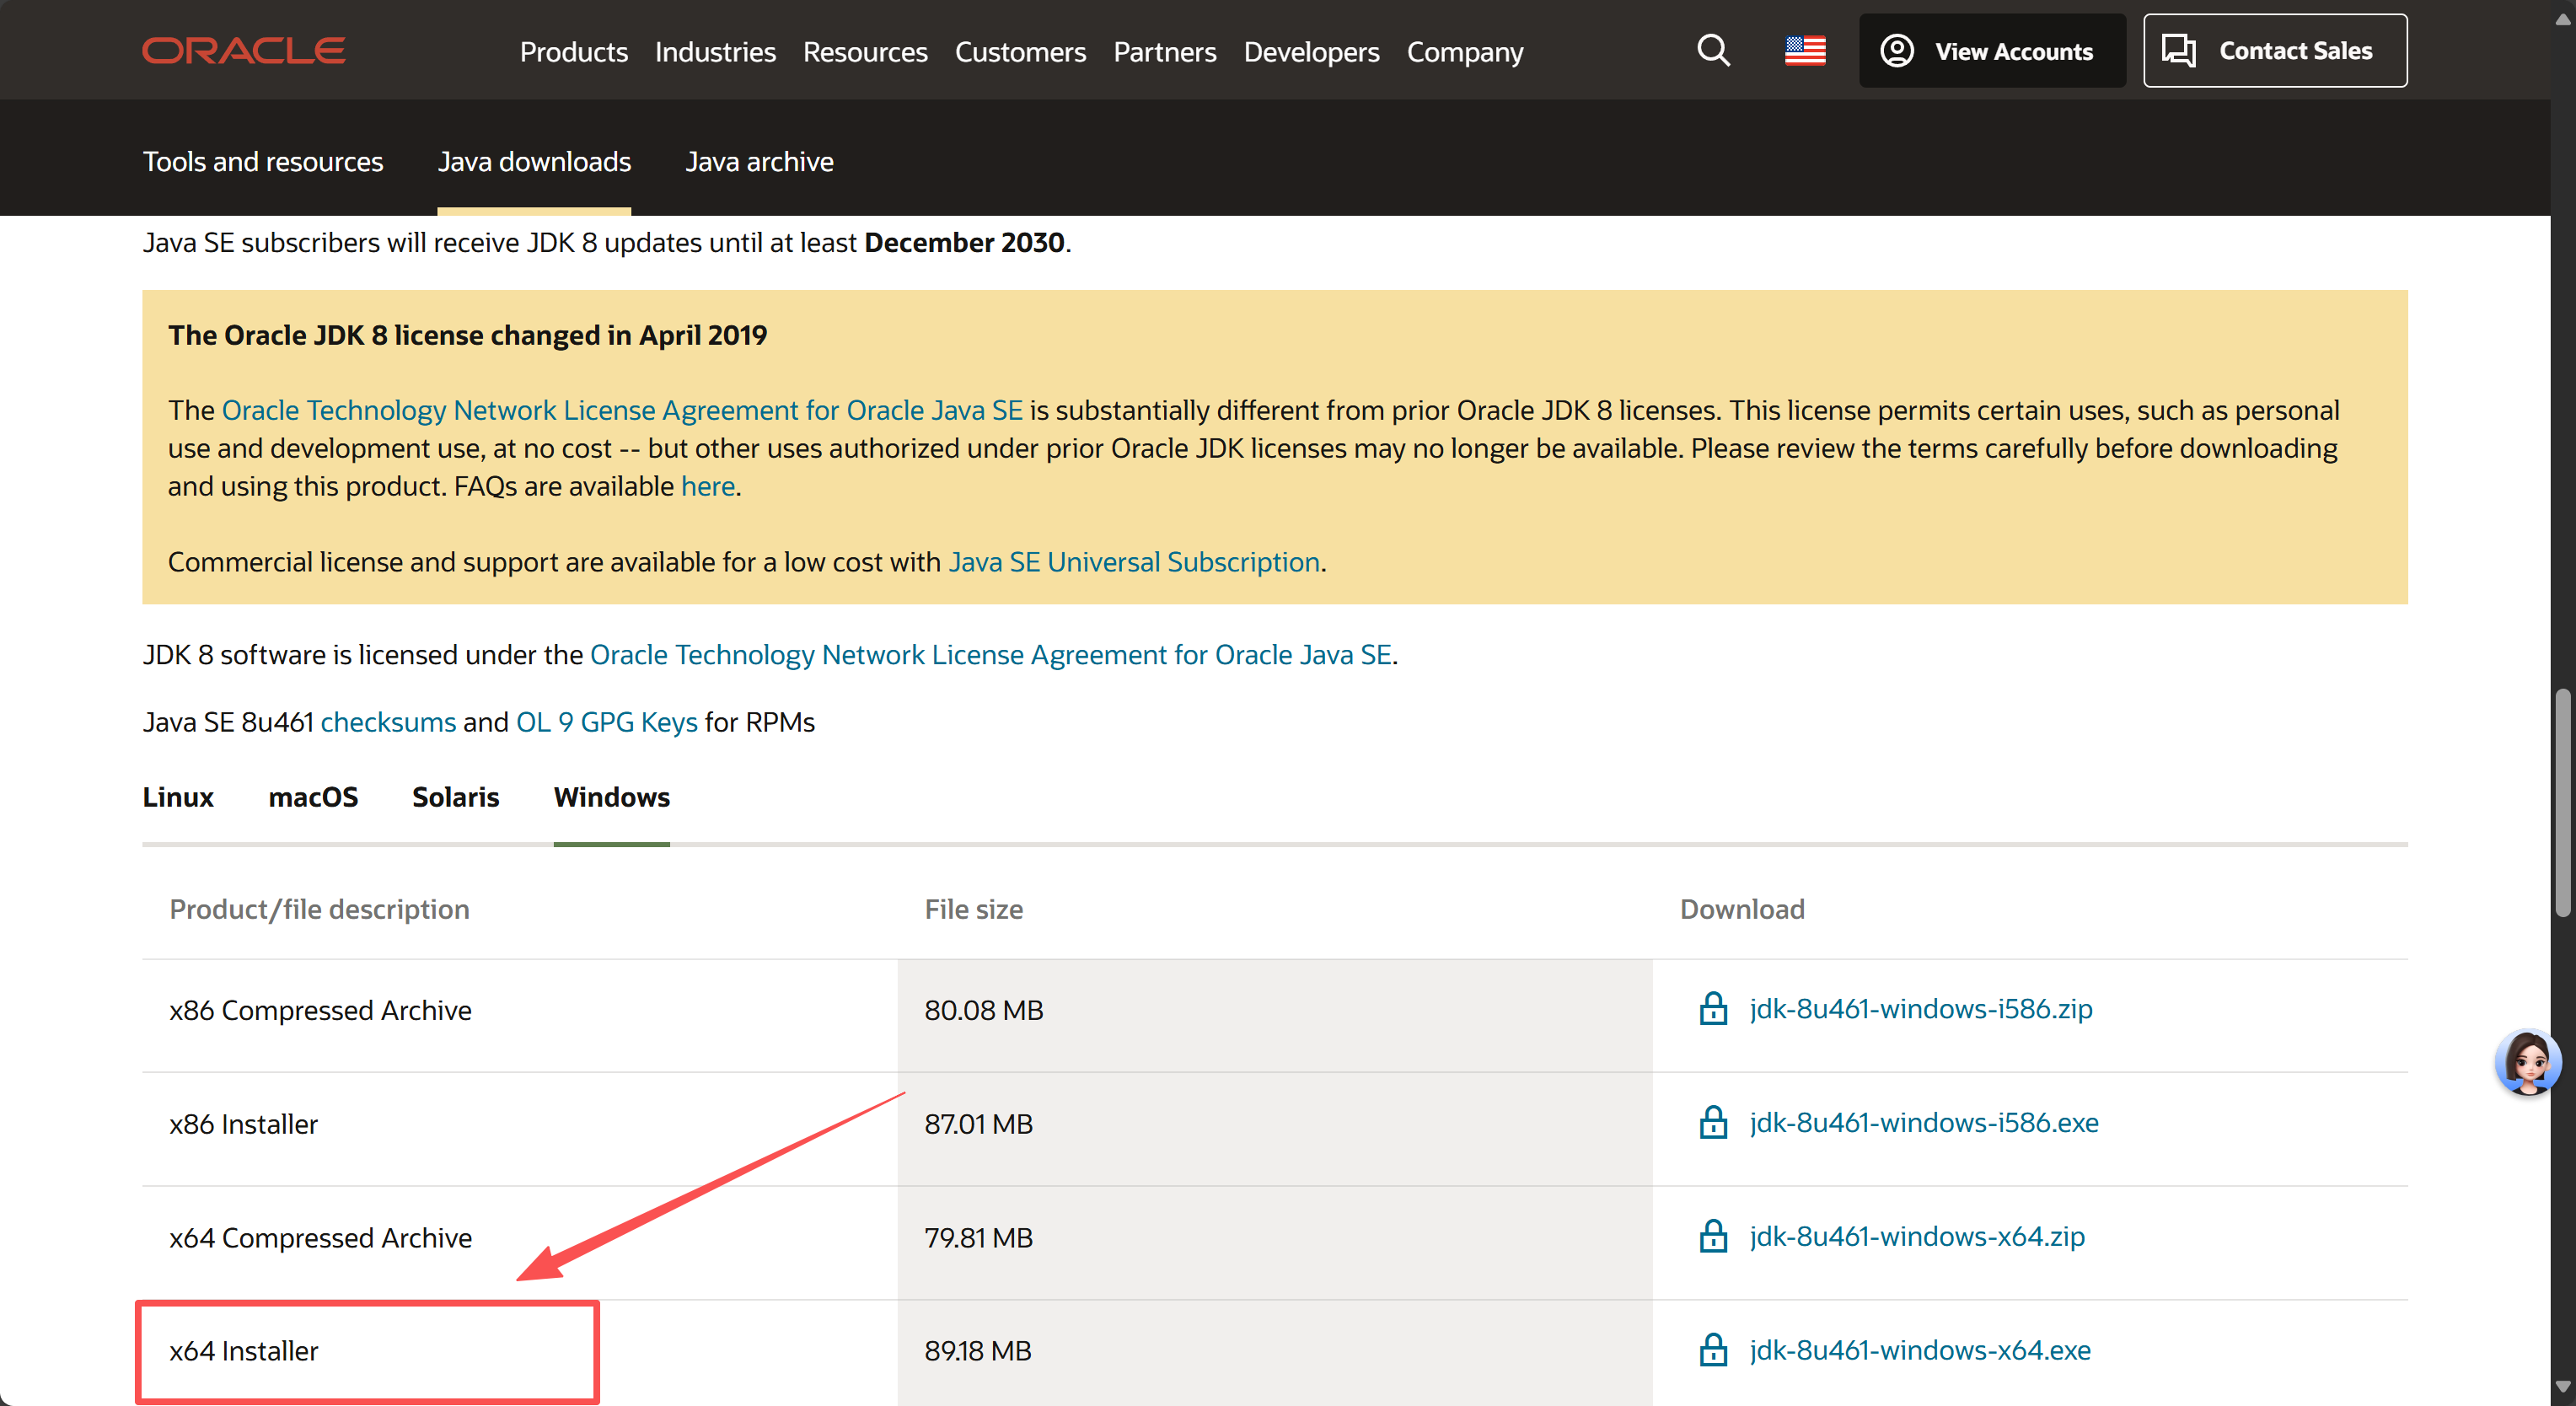2576x1406 pixels.
Task: Click the '79.81 MB' file size
Action: 978,1239
